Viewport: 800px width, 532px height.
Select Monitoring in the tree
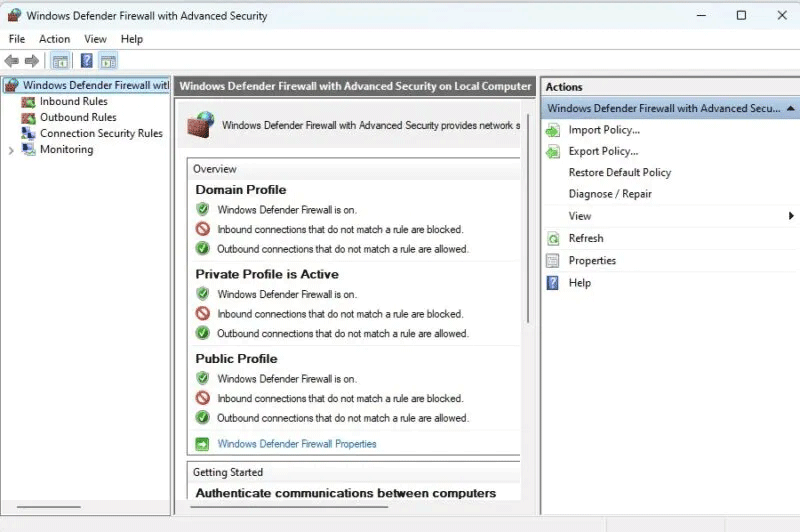[67, 149]
